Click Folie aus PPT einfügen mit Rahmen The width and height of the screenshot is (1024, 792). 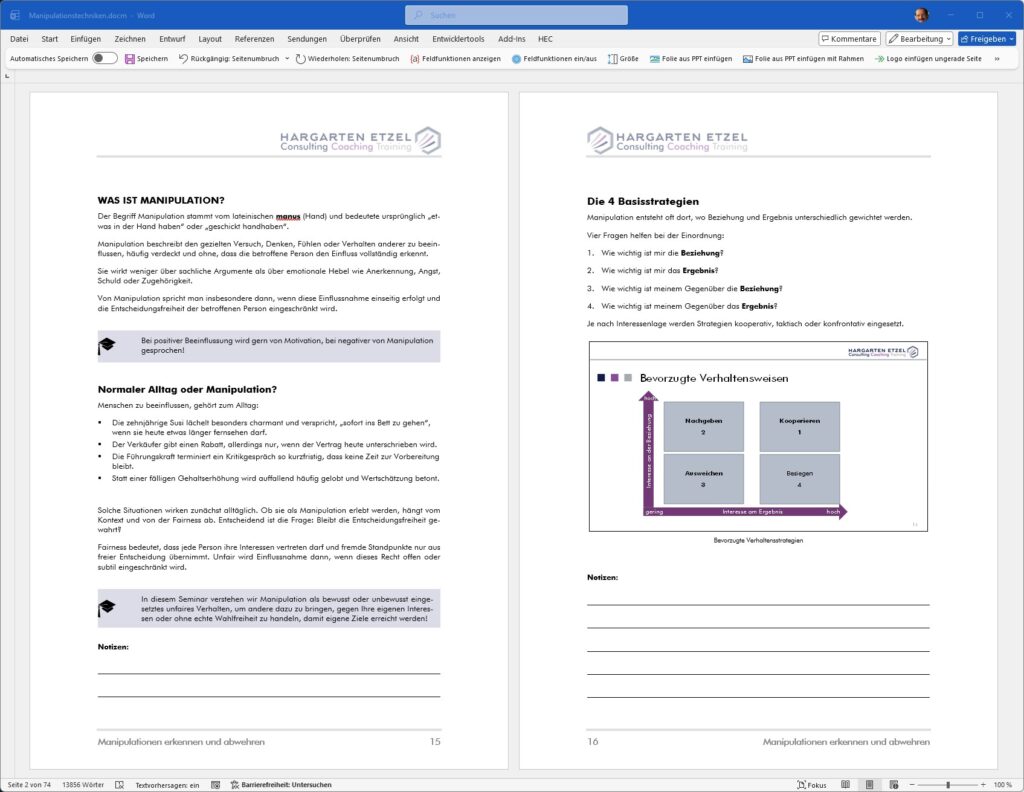748,59
